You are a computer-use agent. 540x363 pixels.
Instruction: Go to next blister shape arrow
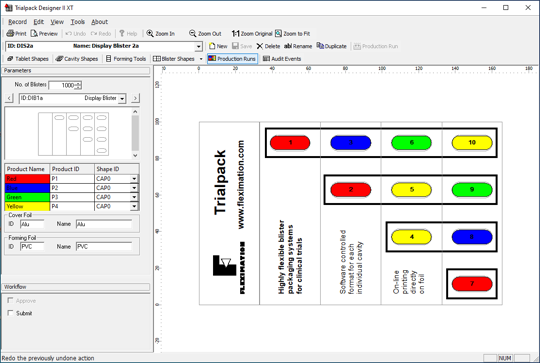(135, 98)
